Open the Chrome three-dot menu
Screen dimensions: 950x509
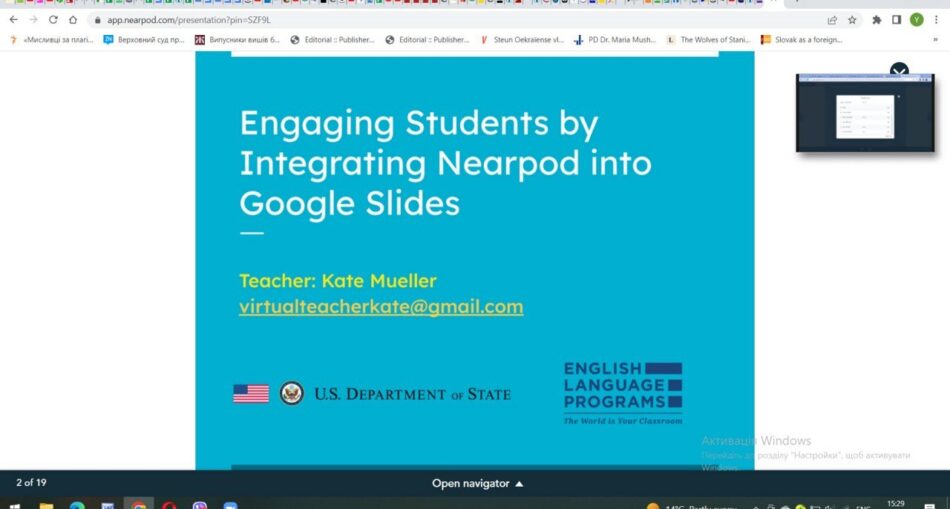(937, 19)
